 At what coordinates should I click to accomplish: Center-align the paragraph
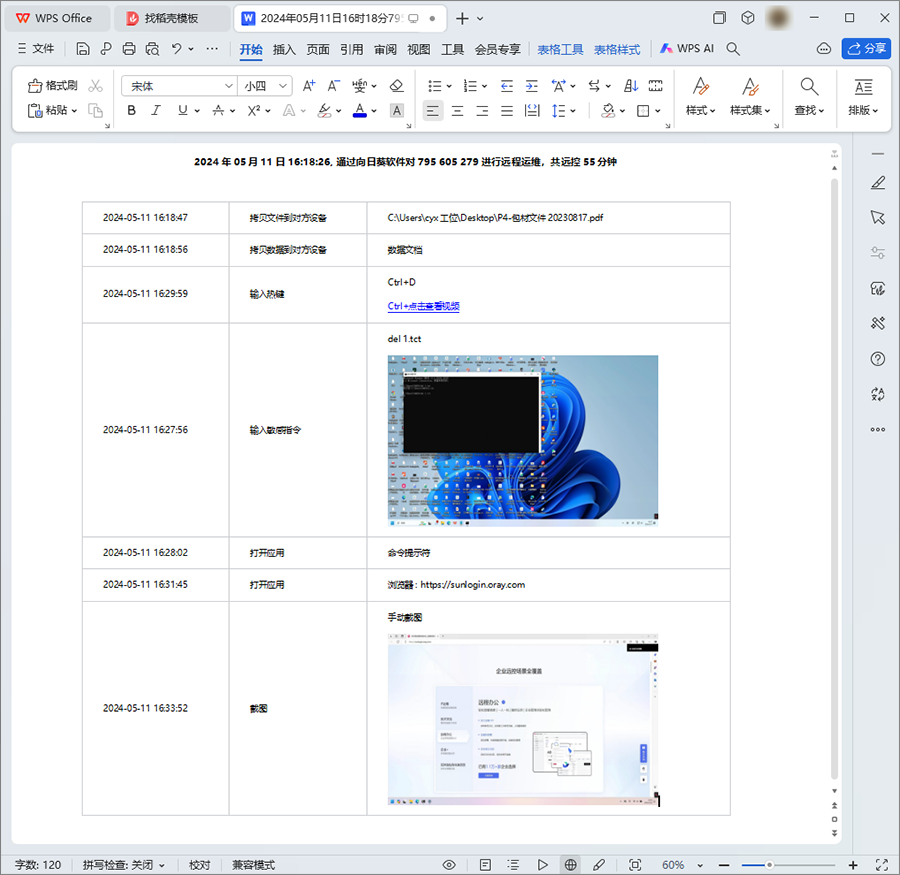[457, 110]
